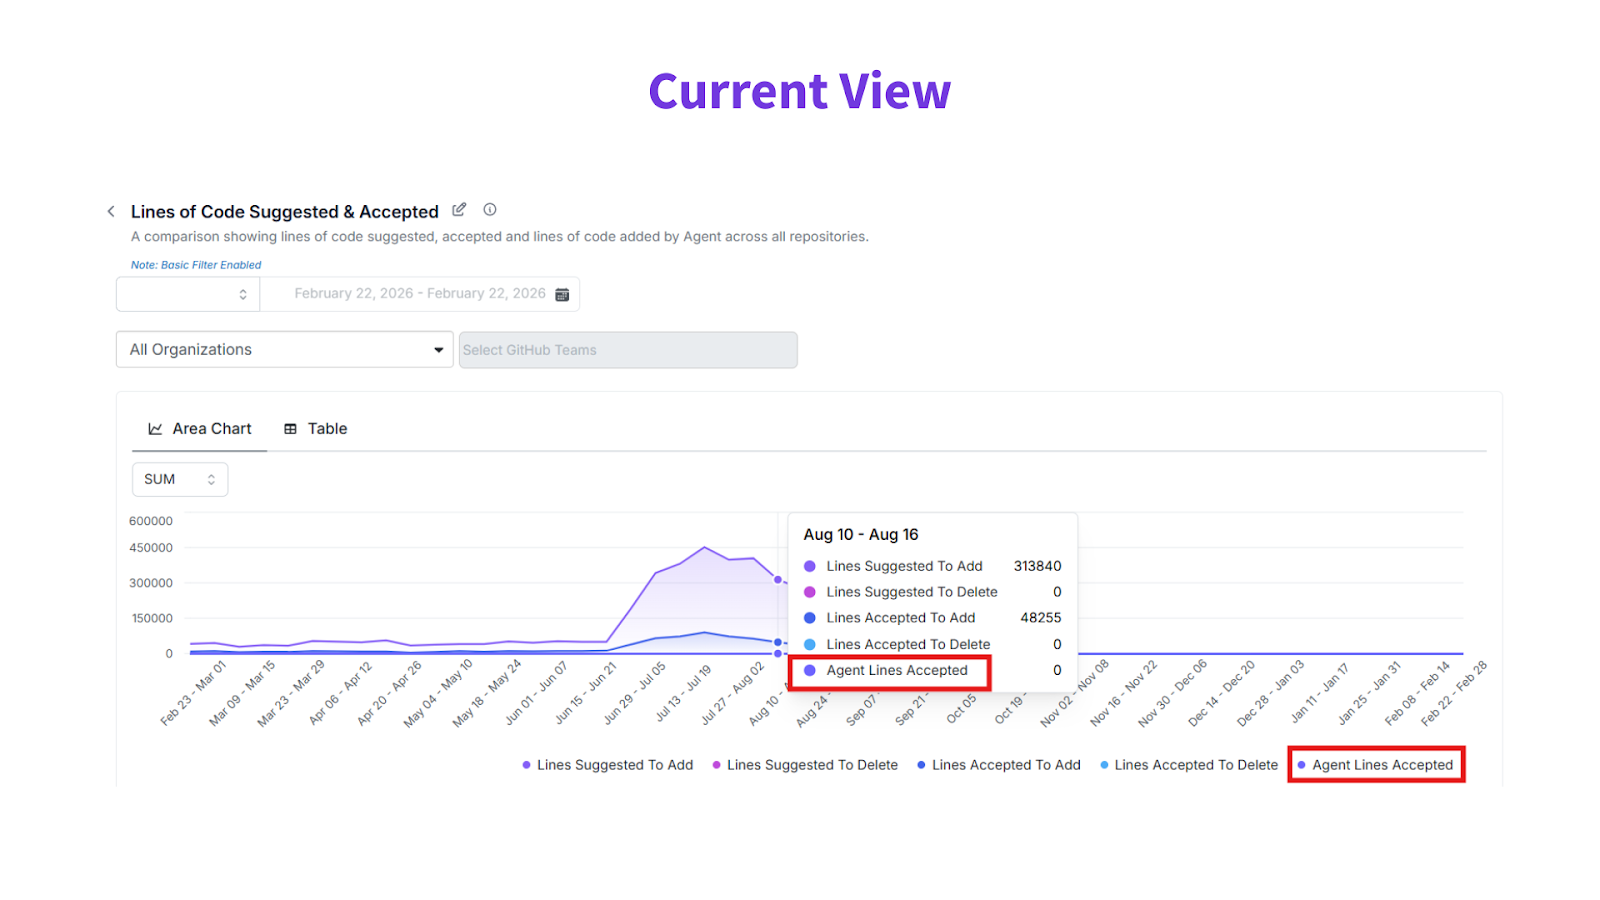Click the Area Chart tab icon
1600x900 pixels.
(x=155, y=429)
